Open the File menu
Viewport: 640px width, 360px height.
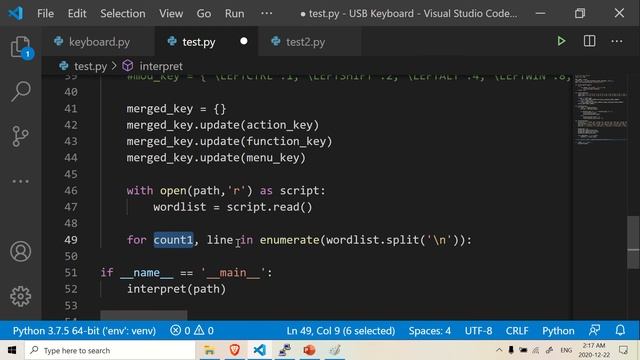45,13
